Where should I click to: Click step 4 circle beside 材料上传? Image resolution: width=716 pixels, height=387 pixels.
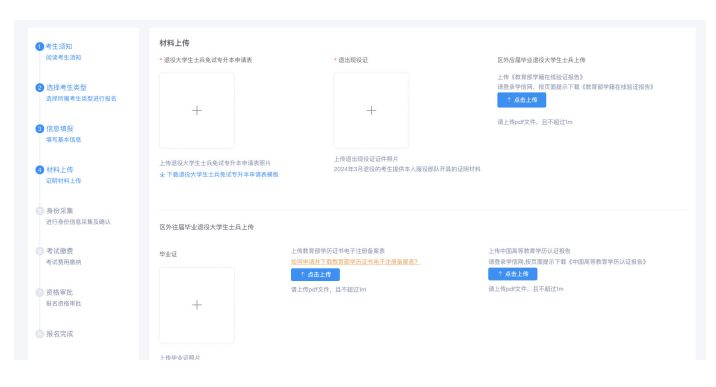point(40,170)
